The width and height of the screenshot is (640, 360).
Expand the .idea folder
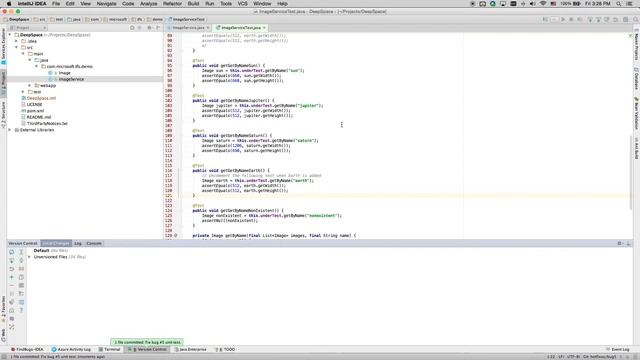[x=17, y=41]
